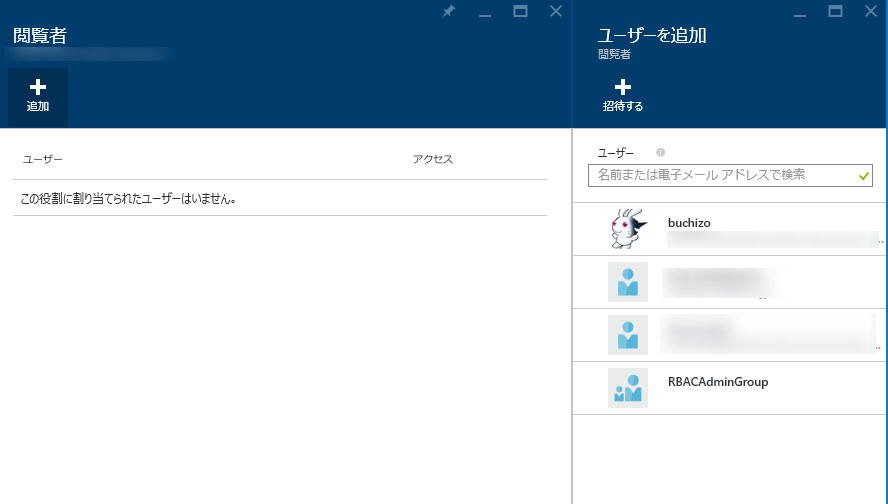
Task: Click the ユーザー column header in the 閲覧者 table
Action: pyautogui.click(x=42, y=160)
